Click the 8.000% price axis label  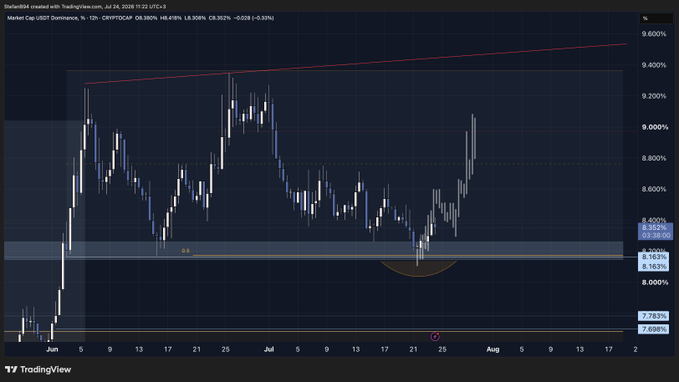pos(655,282)
